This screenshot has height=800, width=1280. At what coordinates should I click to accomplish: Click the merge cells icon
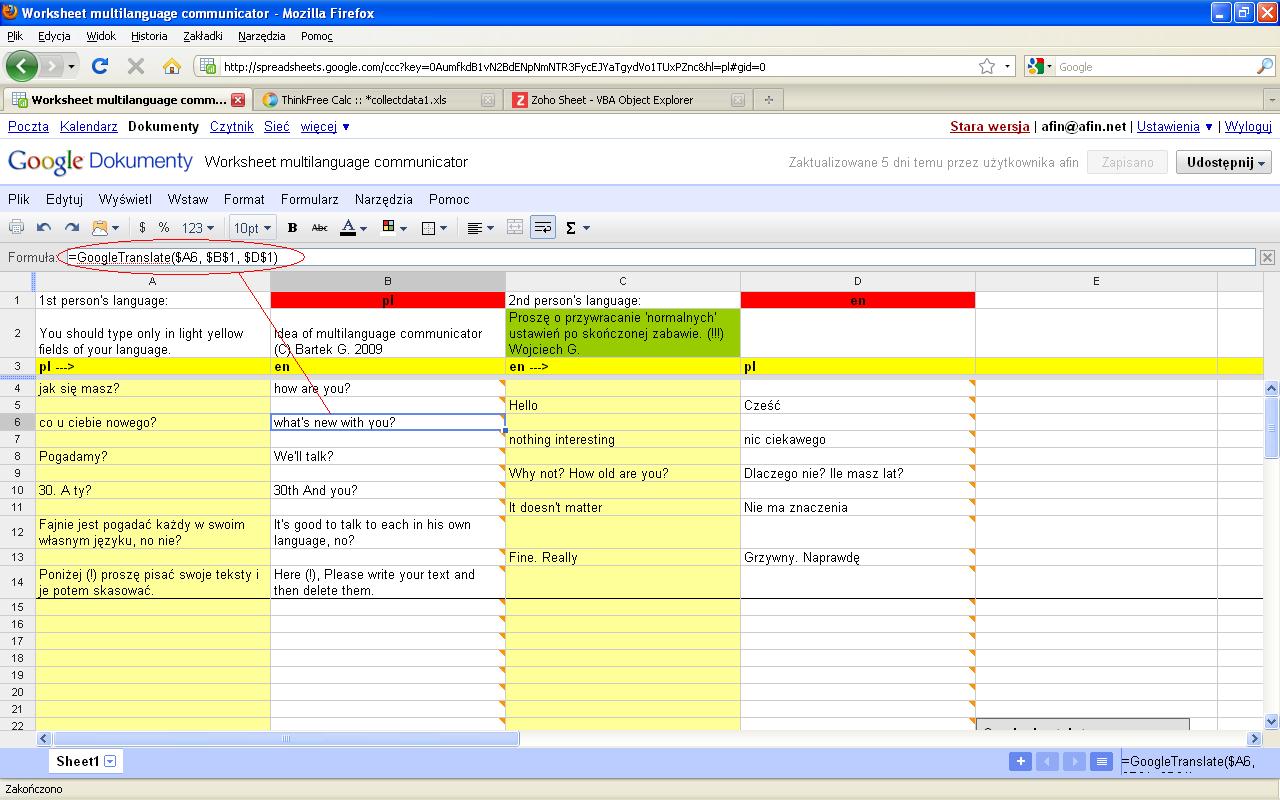pyautogui.click(x=514, y=228)
